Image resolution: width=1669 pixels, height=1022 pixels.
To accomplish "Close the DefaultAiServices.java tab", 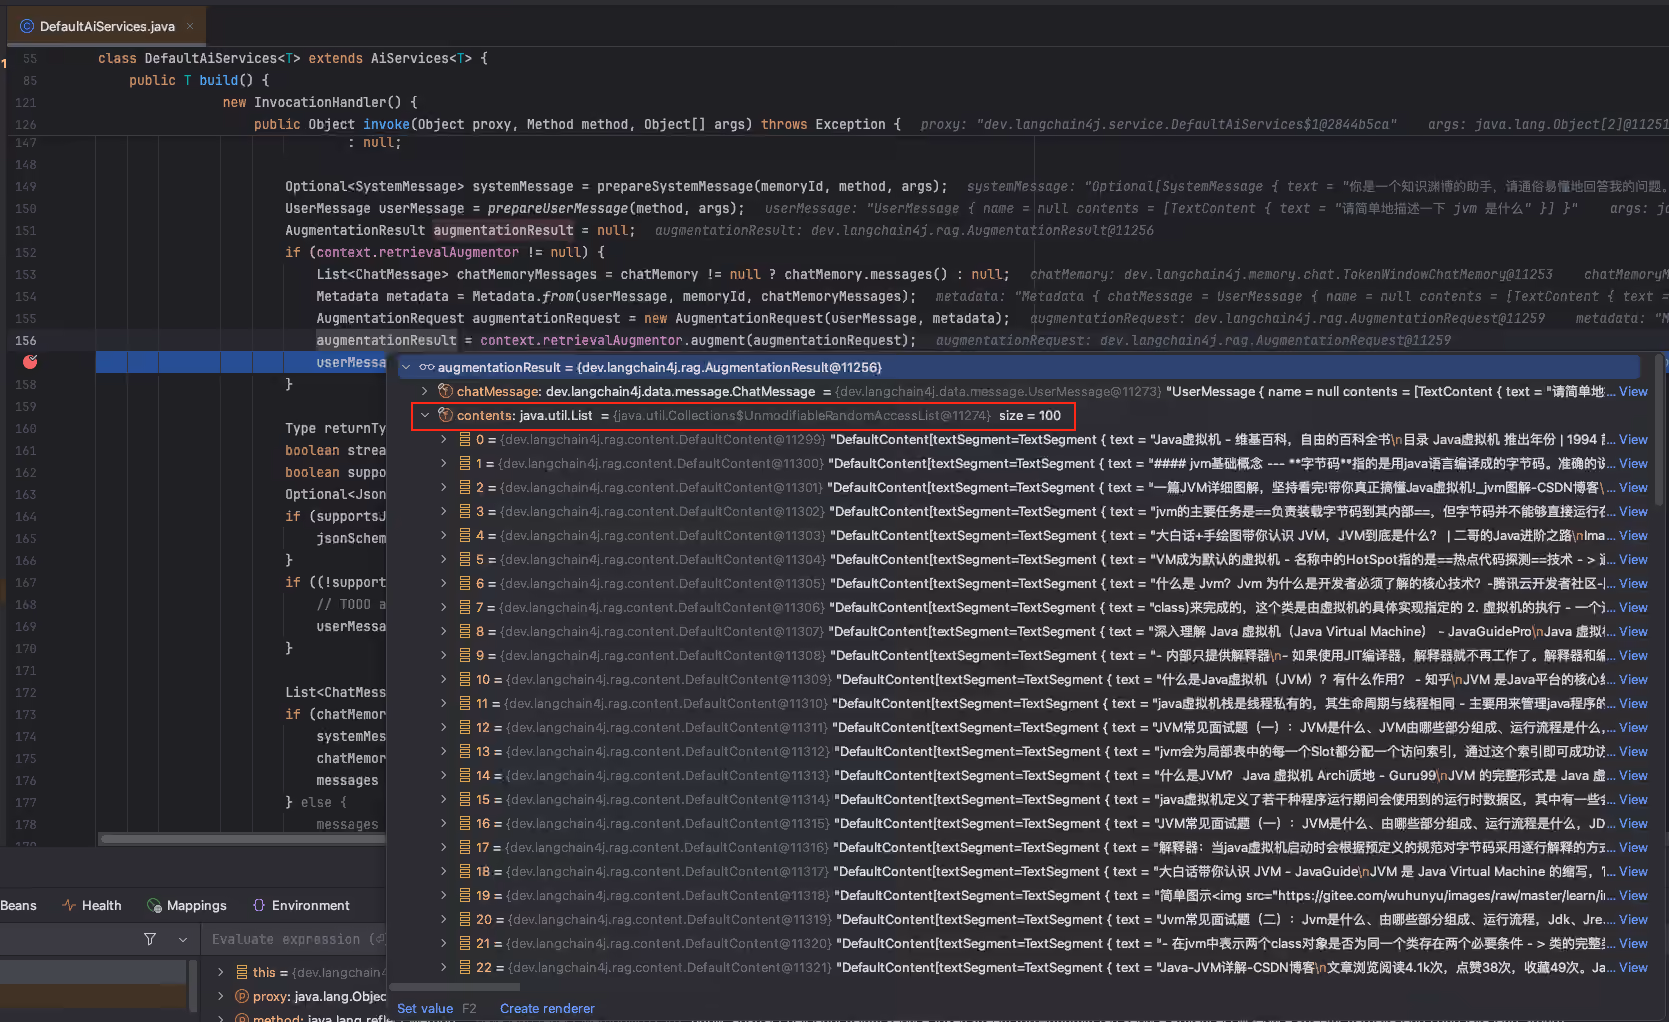I will [x=190, y=26].
